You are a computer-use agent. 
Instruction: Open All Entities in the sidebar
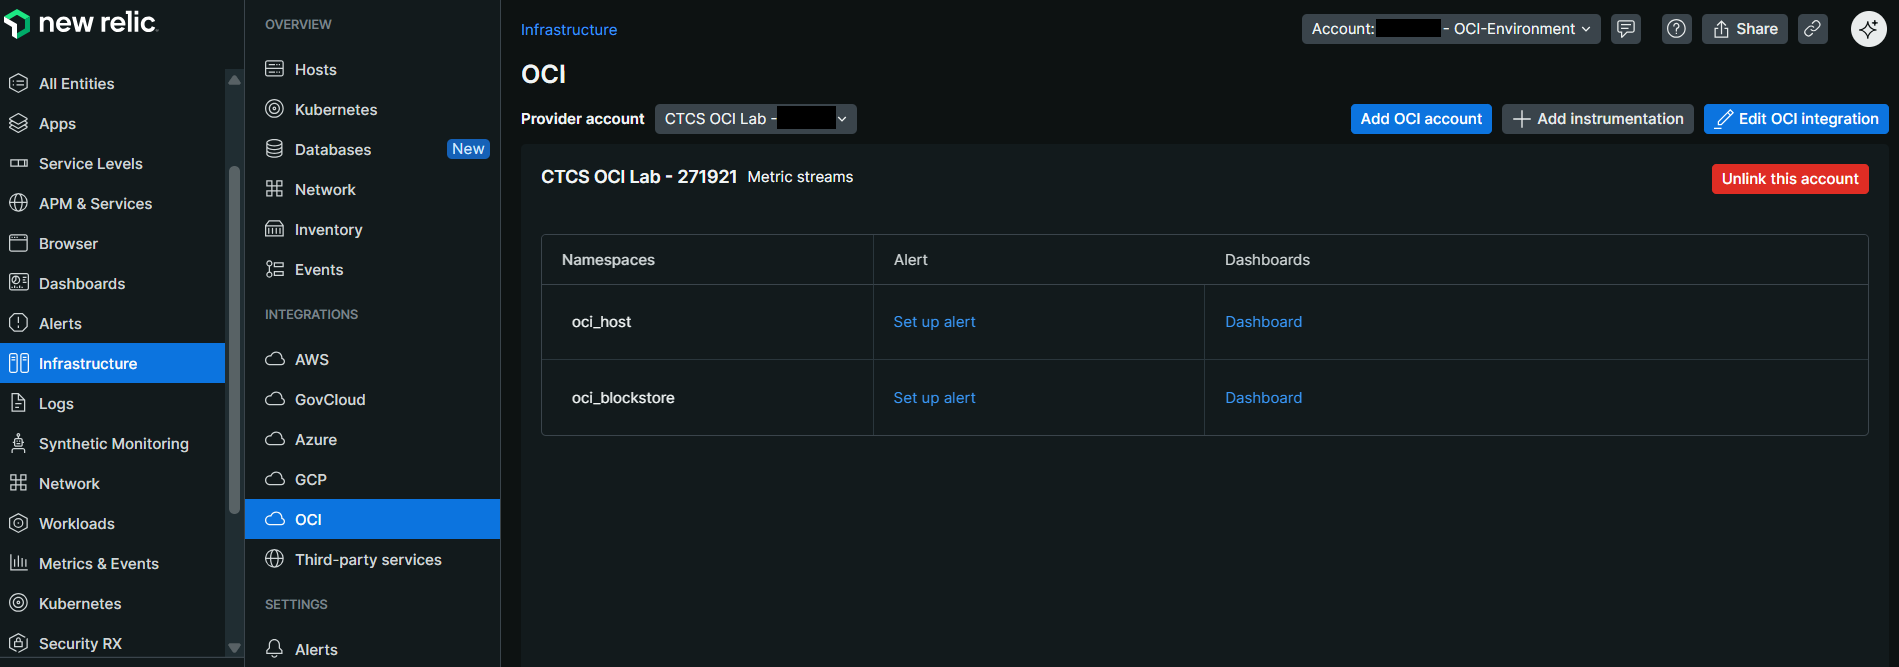76,84
